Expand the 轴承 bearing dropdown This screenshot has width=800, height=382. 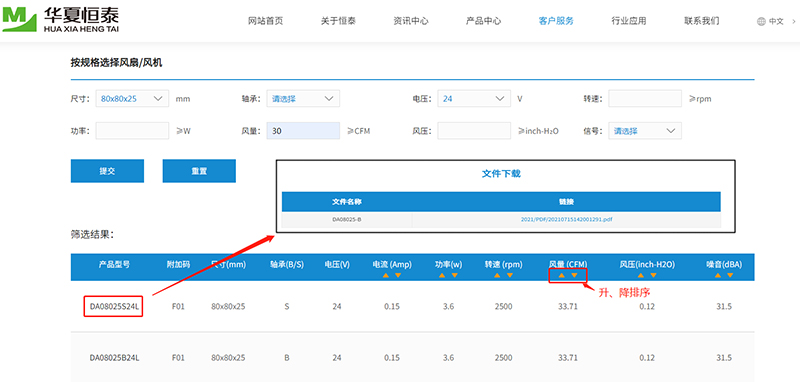pyautogui.click(x=303, y=98)
